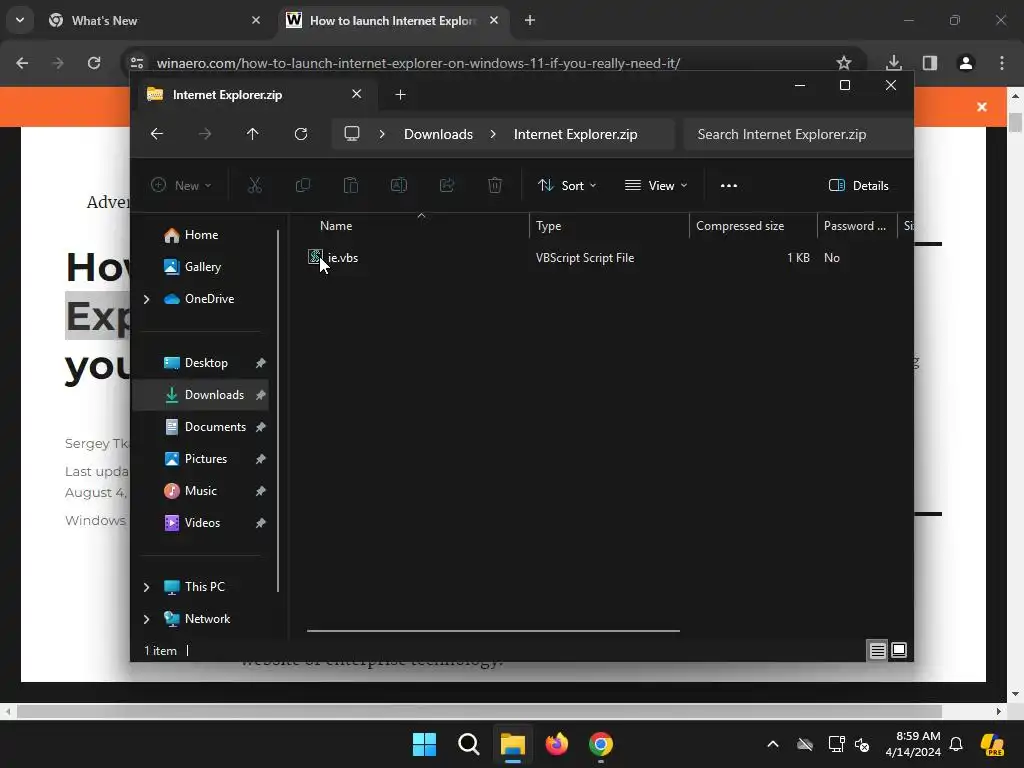Viewport: 1024px width, 768px height.
Task: Expand chevron before Downloads in address bar
Action: 382,134
